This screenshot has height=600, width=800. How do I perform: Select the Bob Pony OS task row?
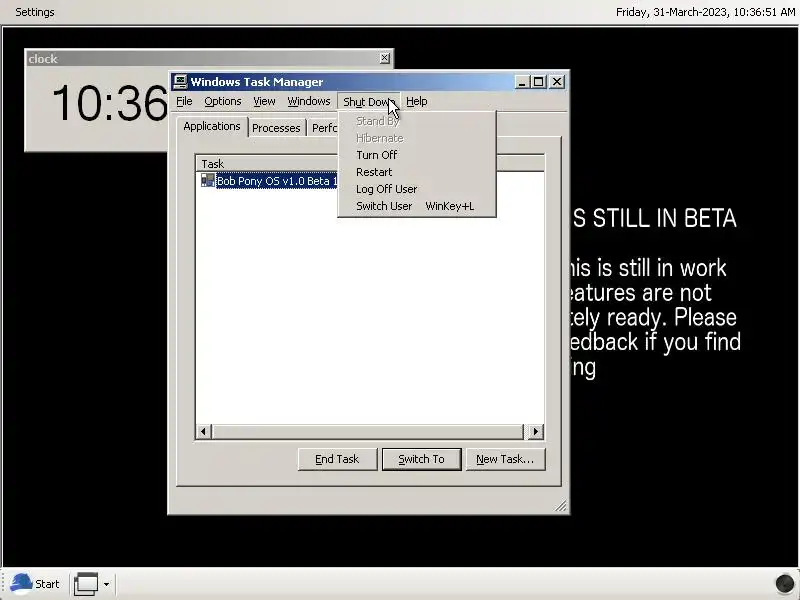(277, 181)
